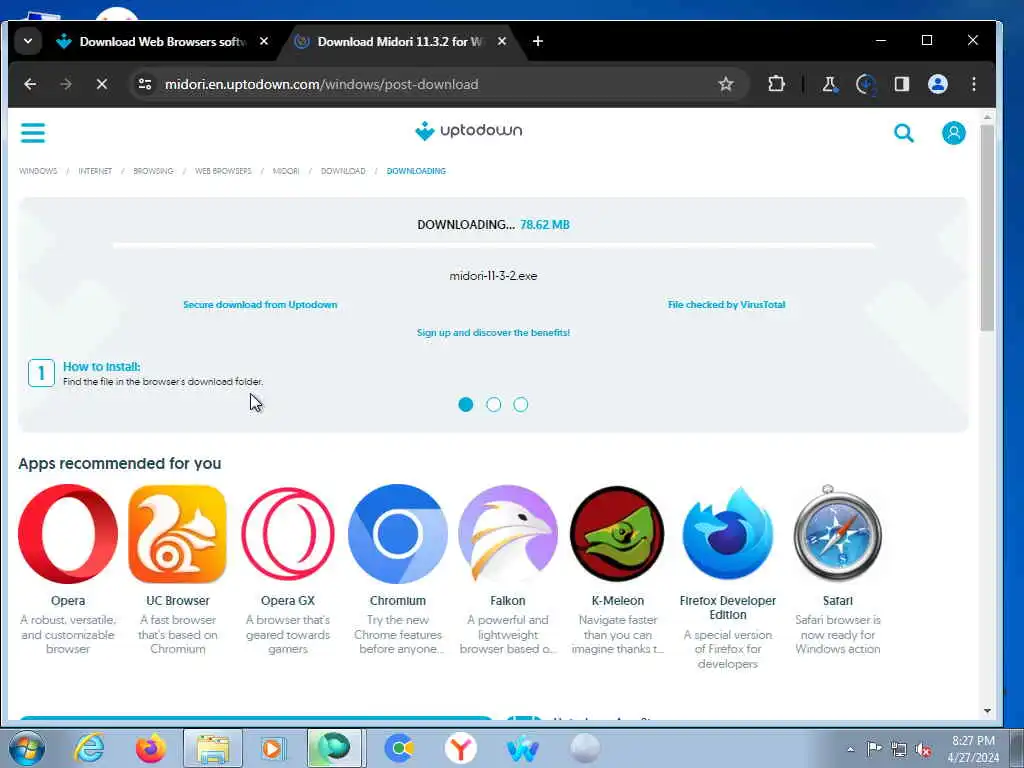Click Secure download from Uptodown link
This screenshot has width=1024, height=768.
point(260,304)
